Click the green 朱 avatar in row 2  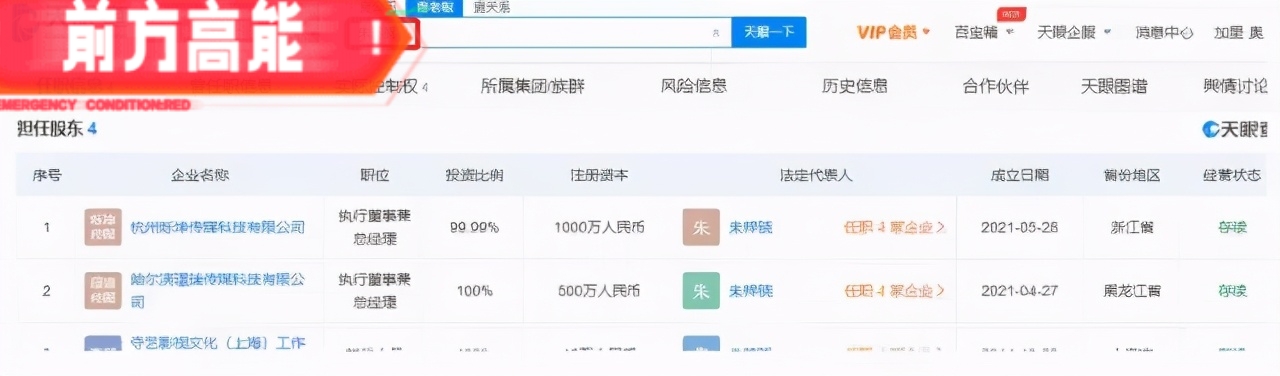[x=701, y=291]
